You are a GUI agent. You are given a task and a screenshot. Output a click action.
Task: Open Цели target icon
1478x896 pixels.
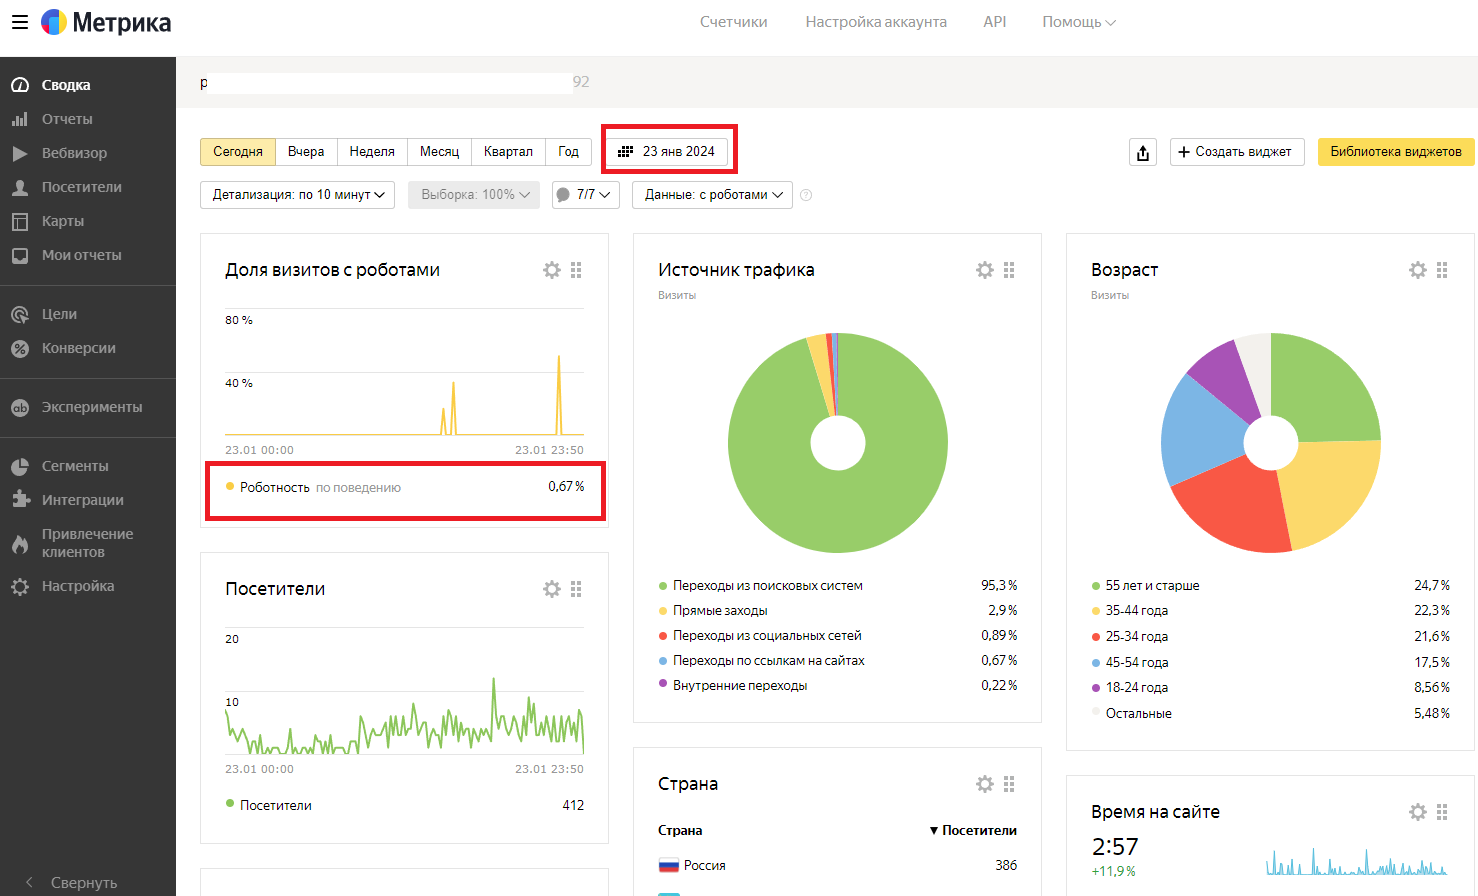pos(20,314)
